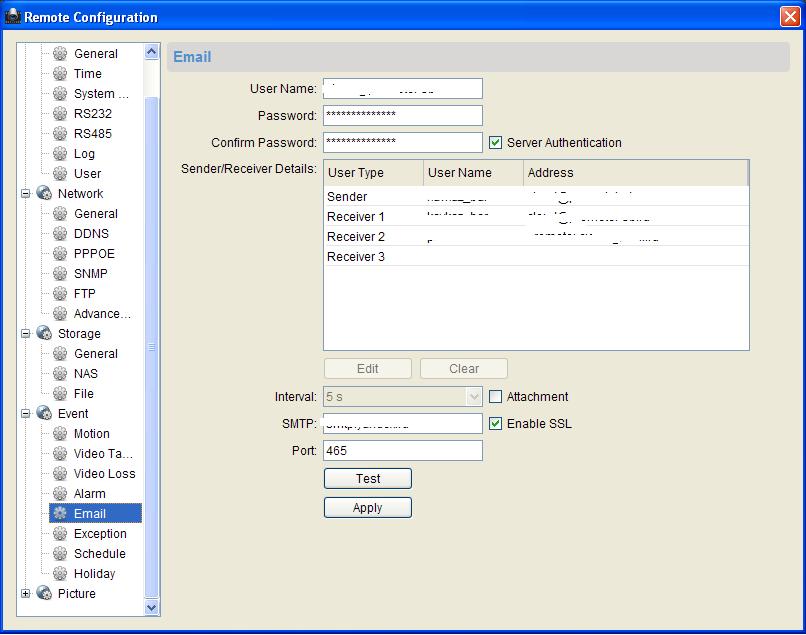Apply the email settings
Image resolution: width=806 pixels, height=635 pixels.
tap(368, 508)
